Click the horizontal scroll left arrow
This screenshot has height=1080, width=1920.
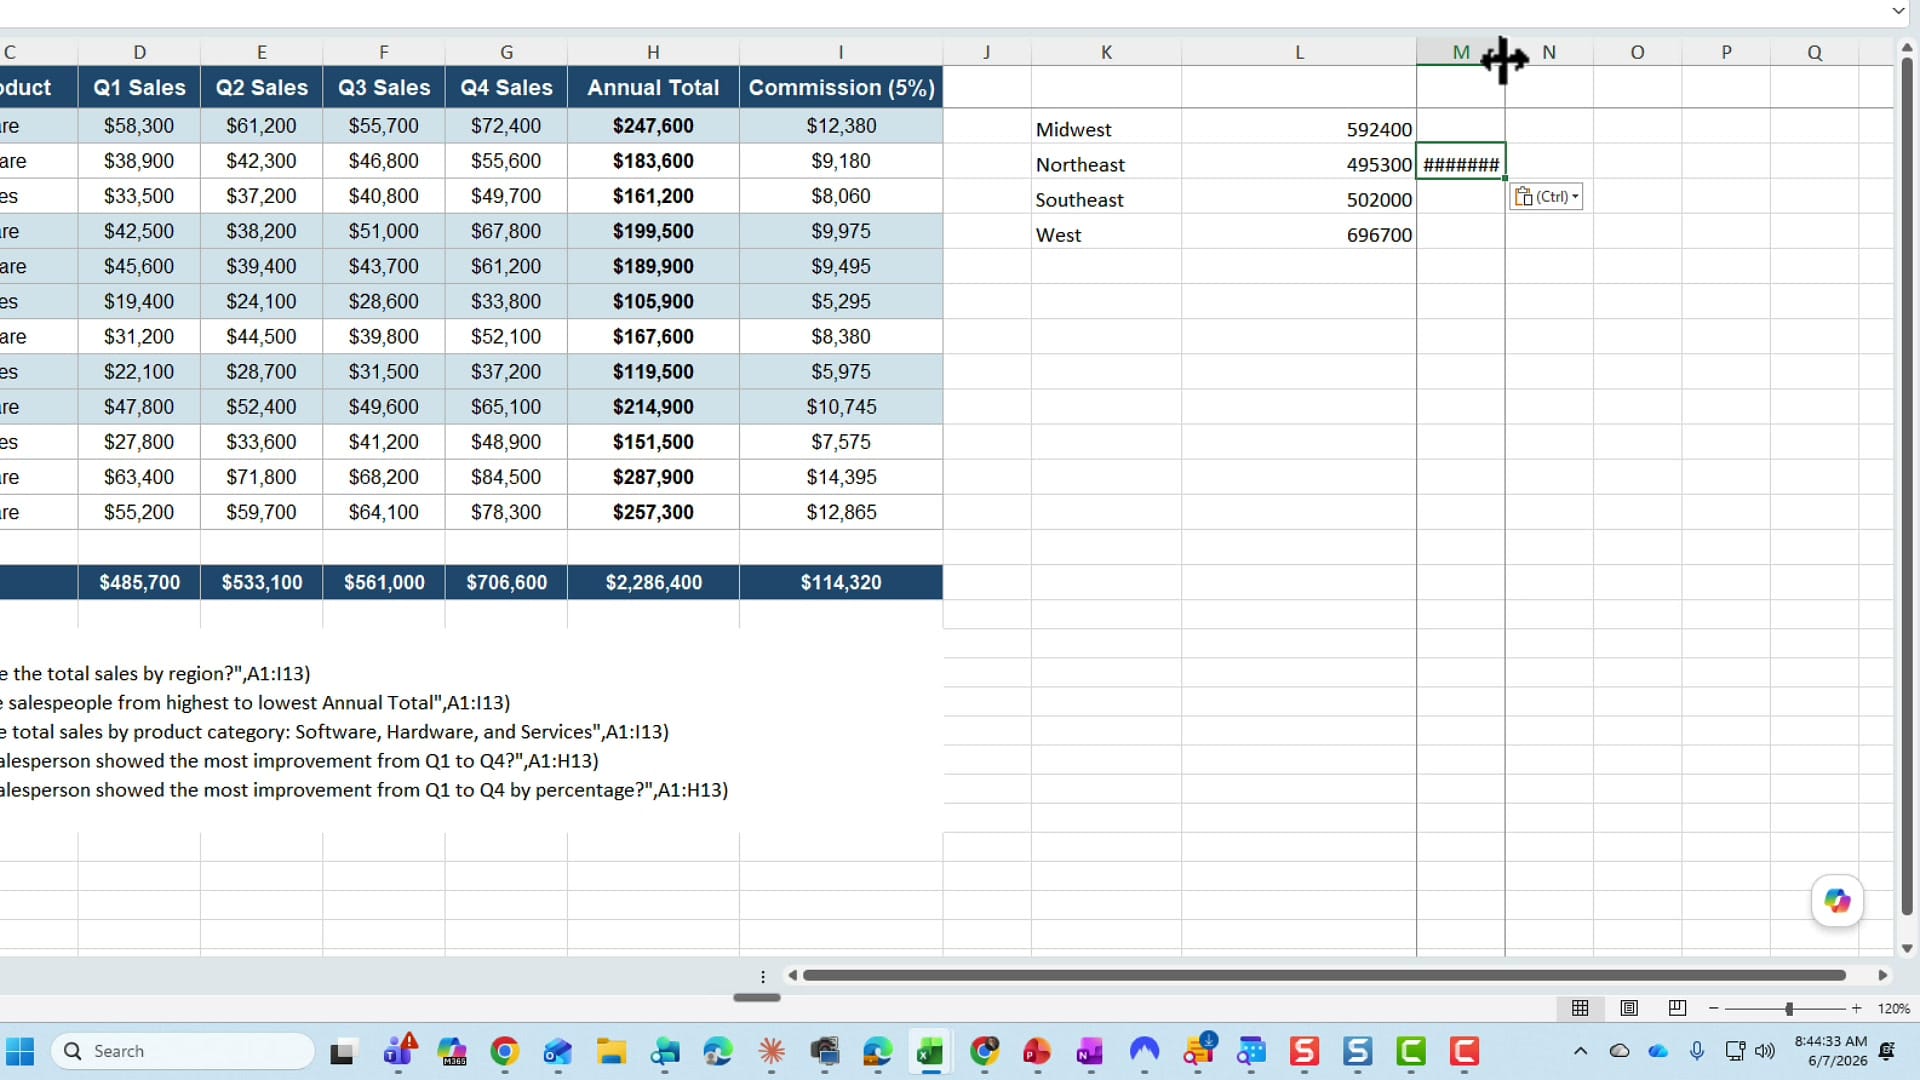(x=792, y=975)
